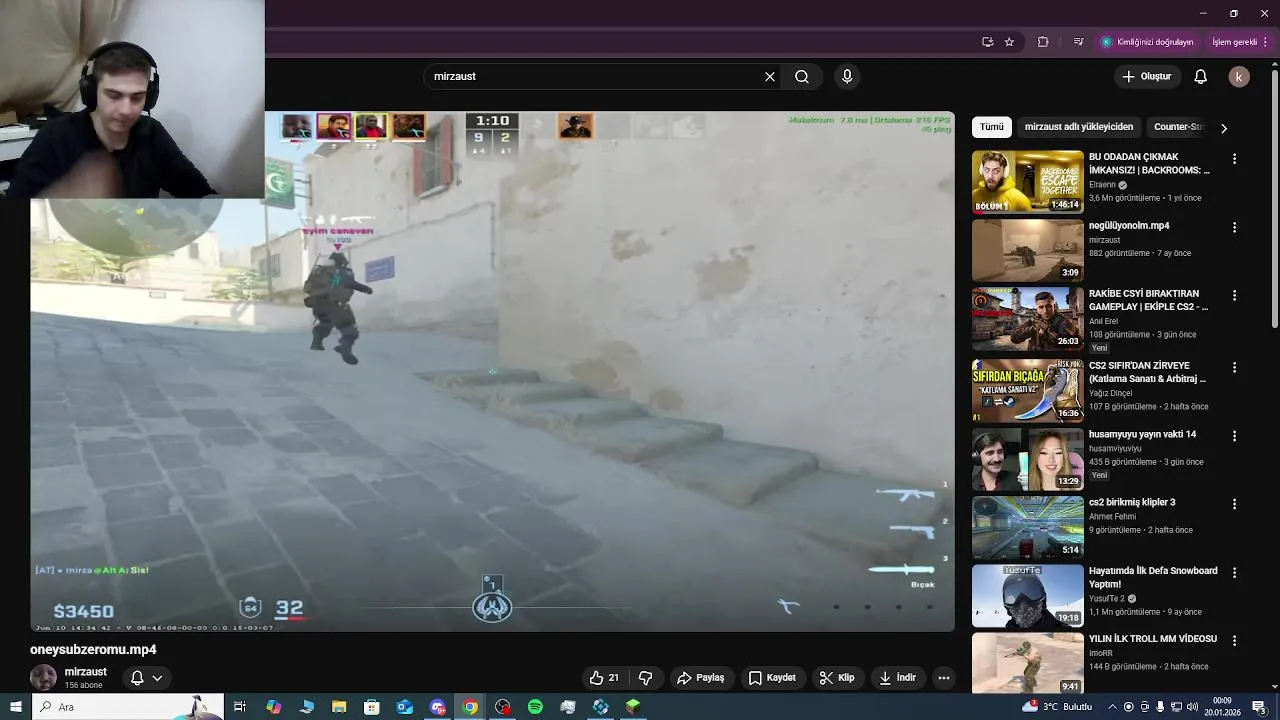This screenshot has height=720, width=1280.
Task: Open options menu for cs2 birikmiş klipler 3
Action: click(1234, 504)
